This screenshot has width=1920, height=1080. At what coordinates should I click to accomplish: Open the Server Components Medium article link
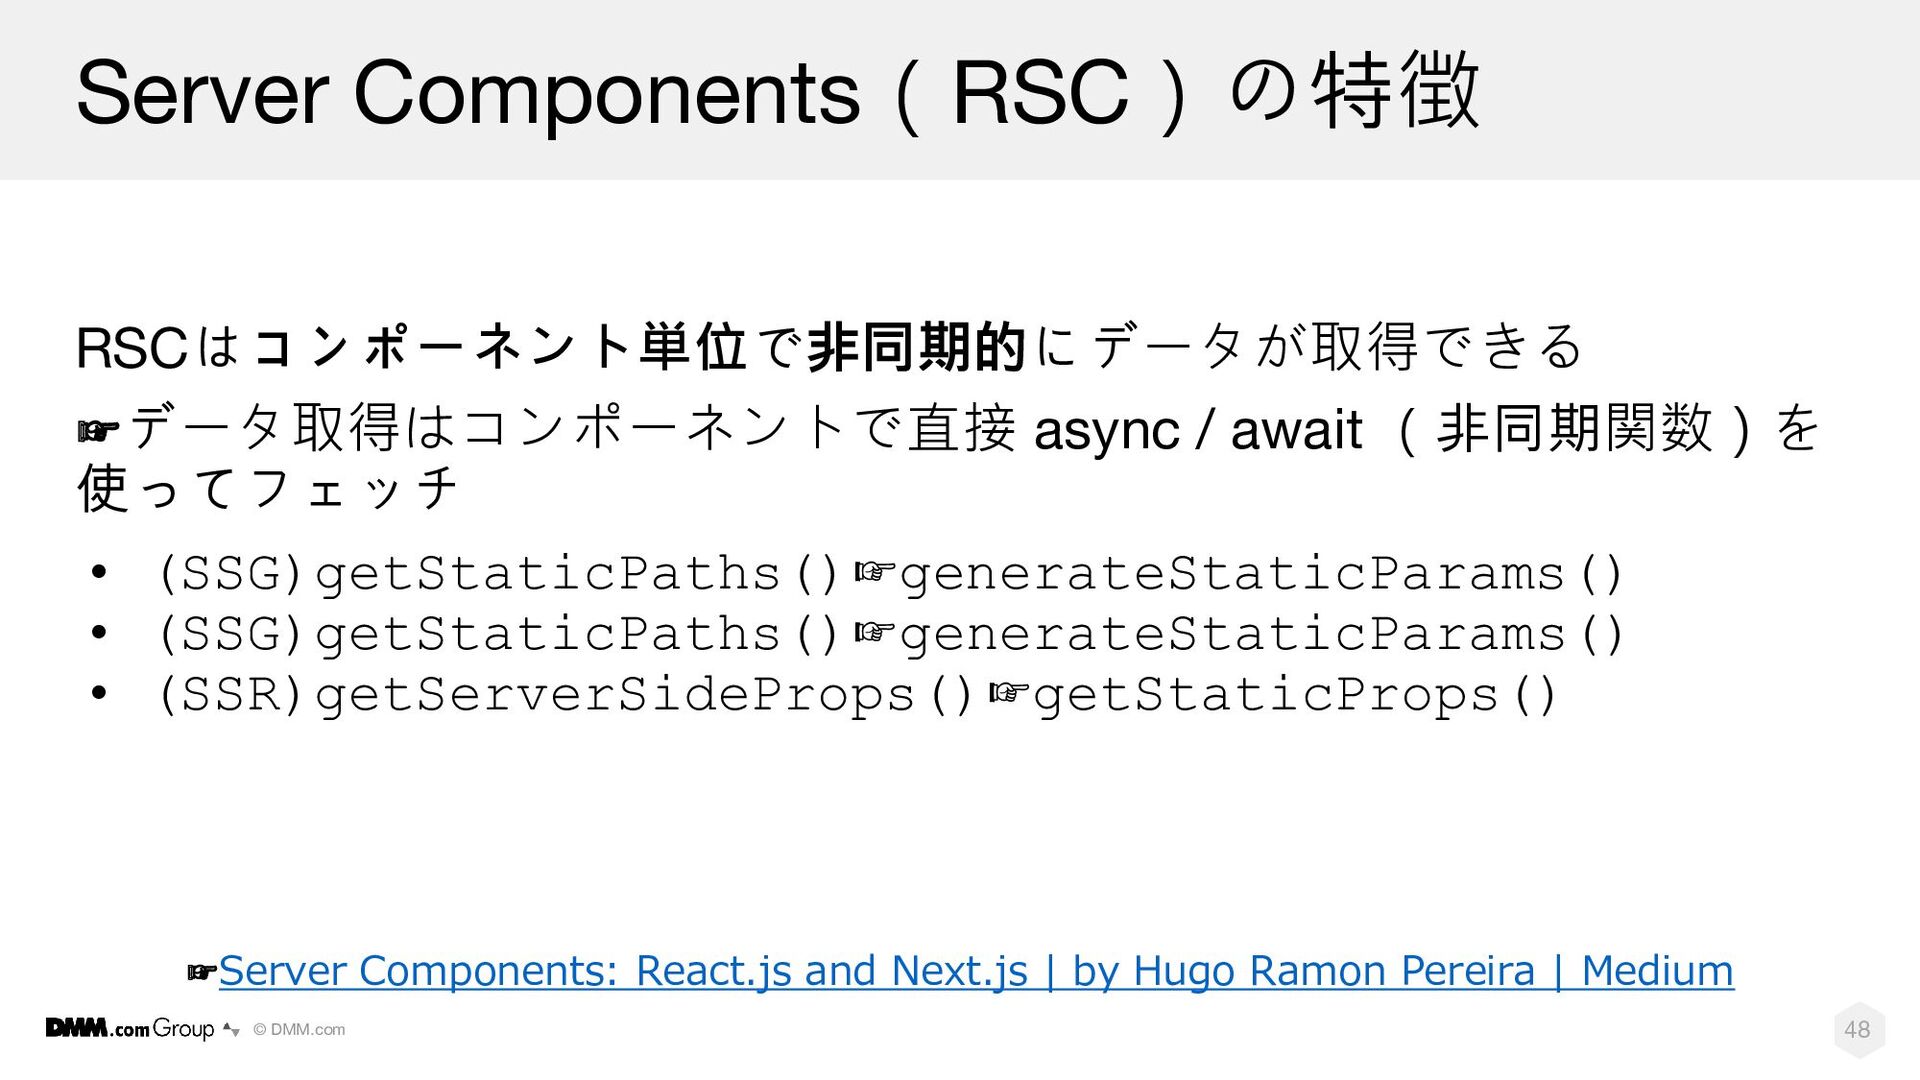[976, 971]
